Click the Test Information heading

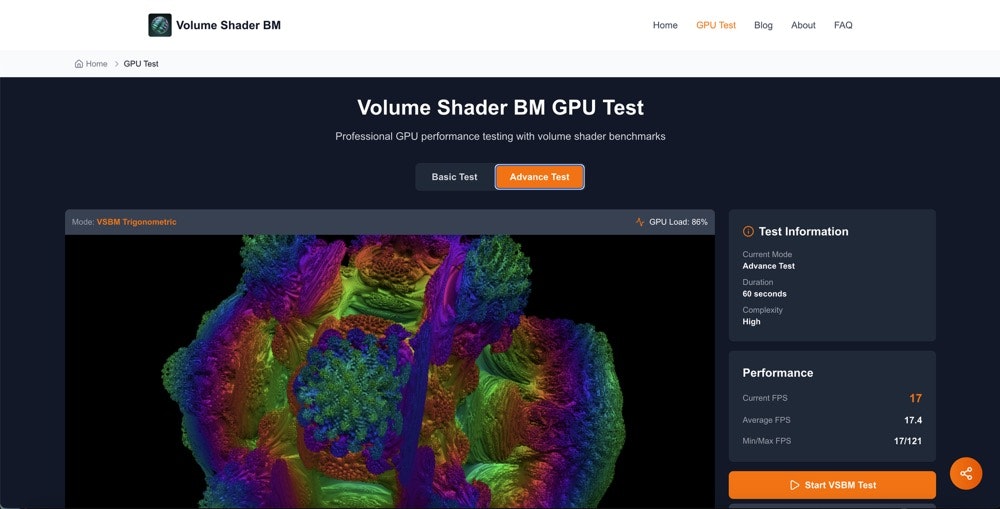pos(804,232)
